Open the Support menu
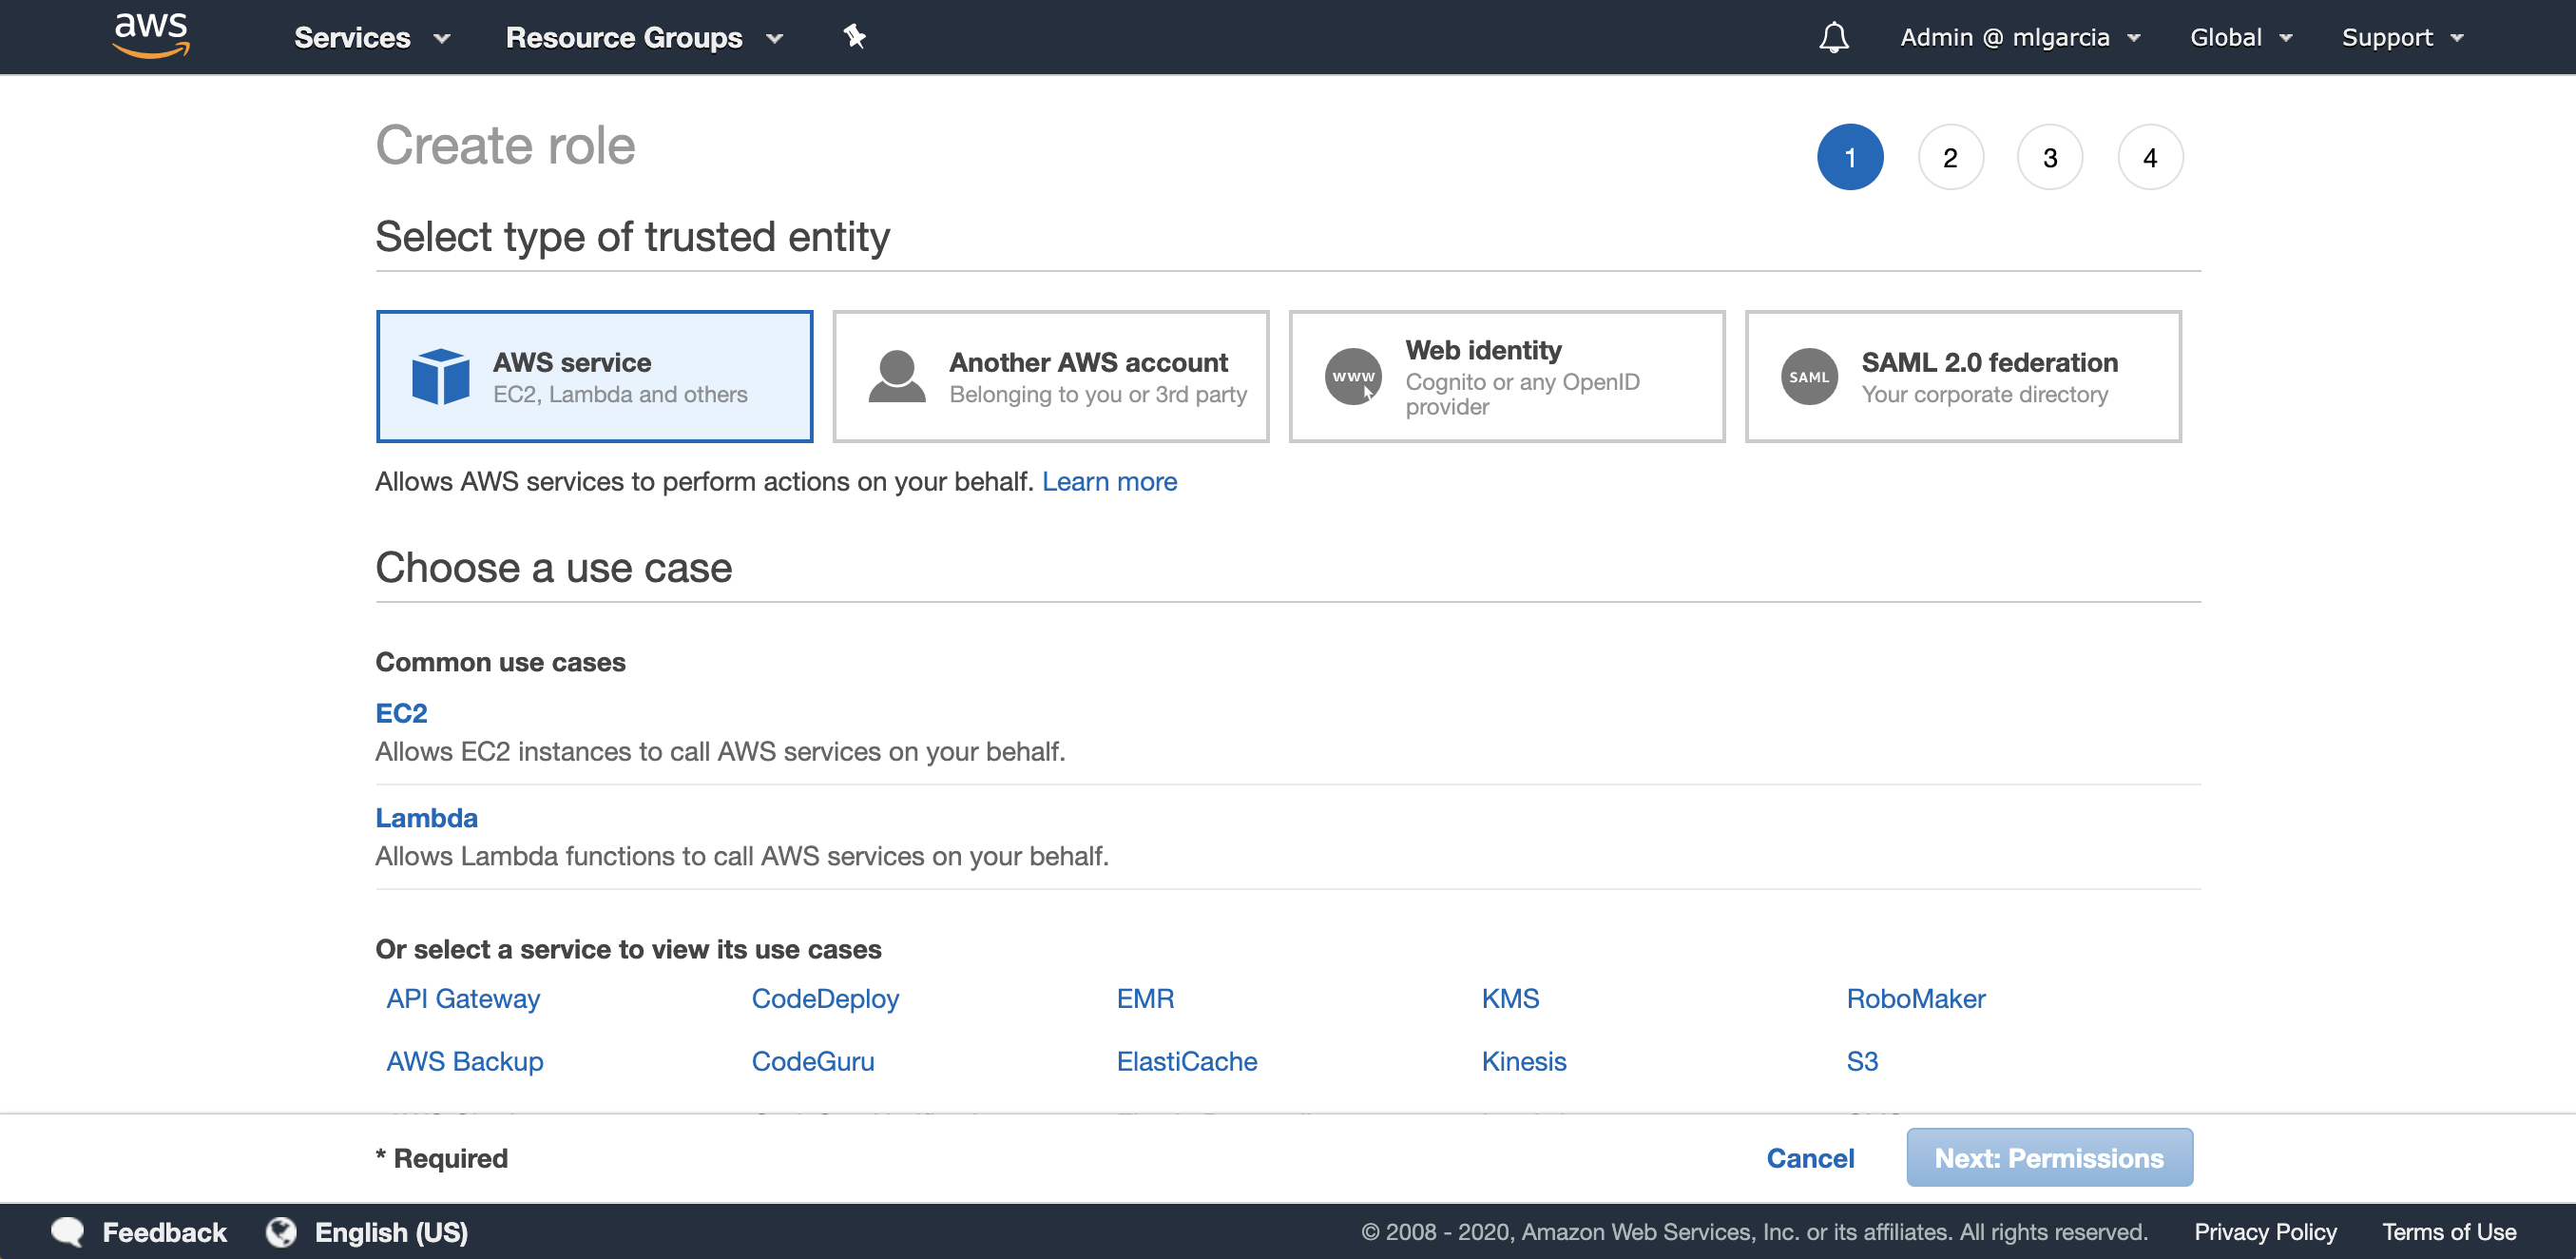The image size is (2576, 1259). (x=2402, y=37)
